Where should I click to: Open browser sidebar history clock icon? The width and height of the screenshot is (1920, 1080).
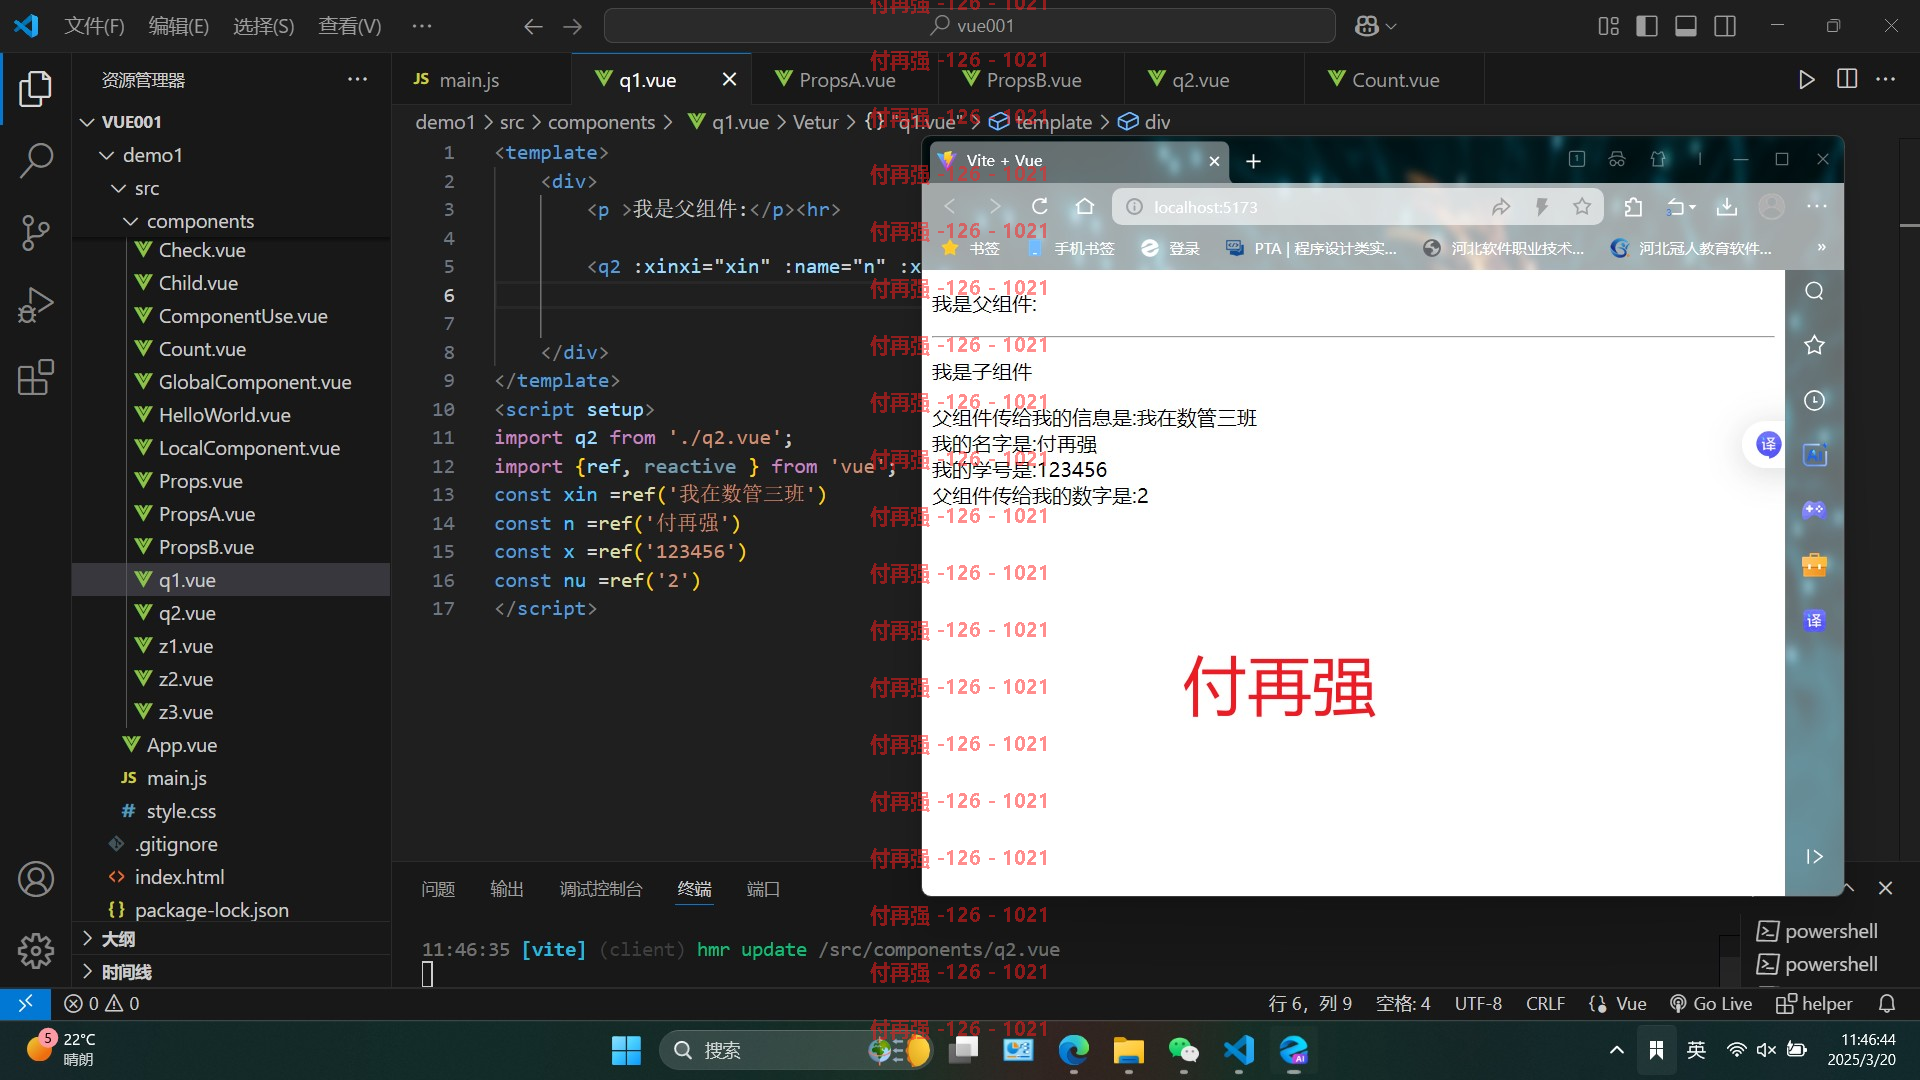tap(1814, 400)
